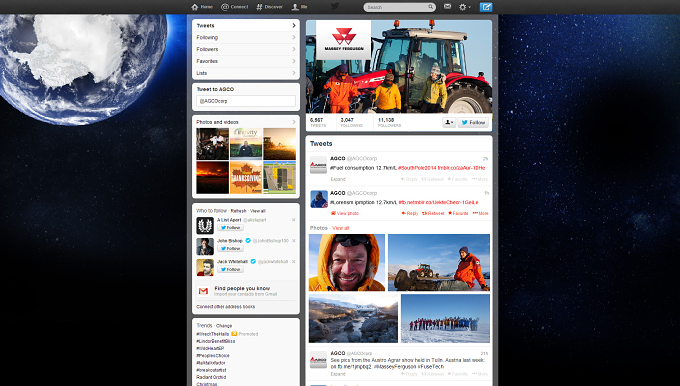Screen dimensions: 680x386
Task: Open user actions dropdown beside Follow
Action: (x=449, y=122)
